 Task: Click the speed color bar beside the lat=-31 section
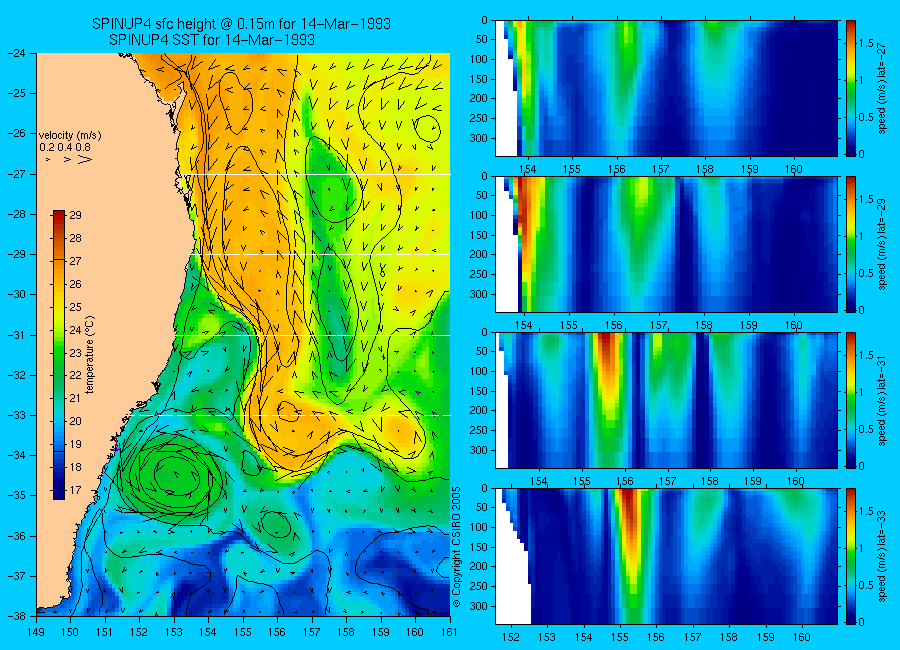pos(850,400)
